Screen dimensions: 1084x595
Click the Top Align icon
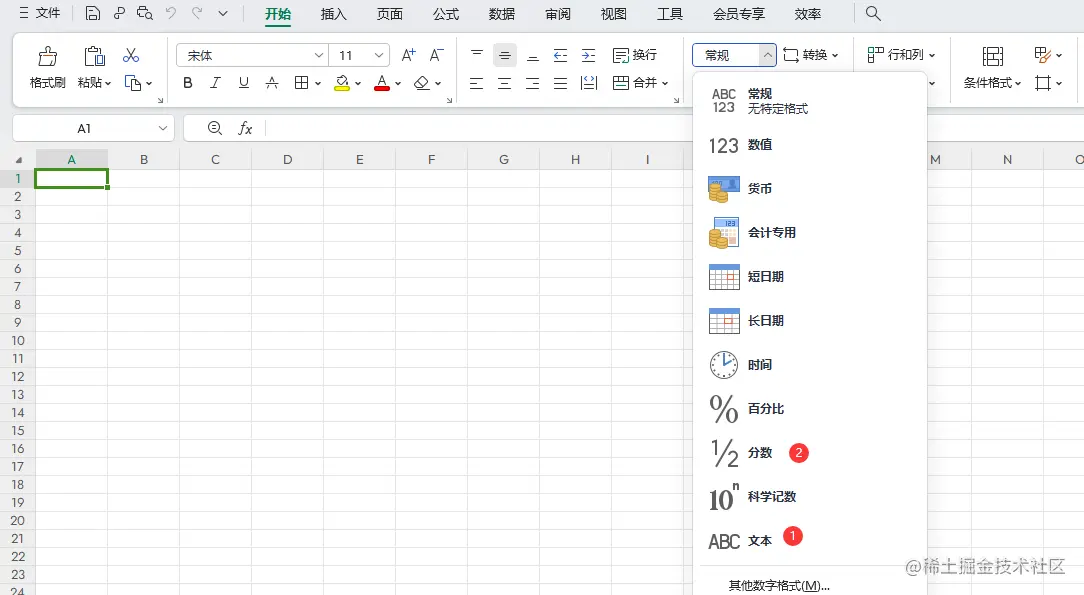tap(476, 55)
